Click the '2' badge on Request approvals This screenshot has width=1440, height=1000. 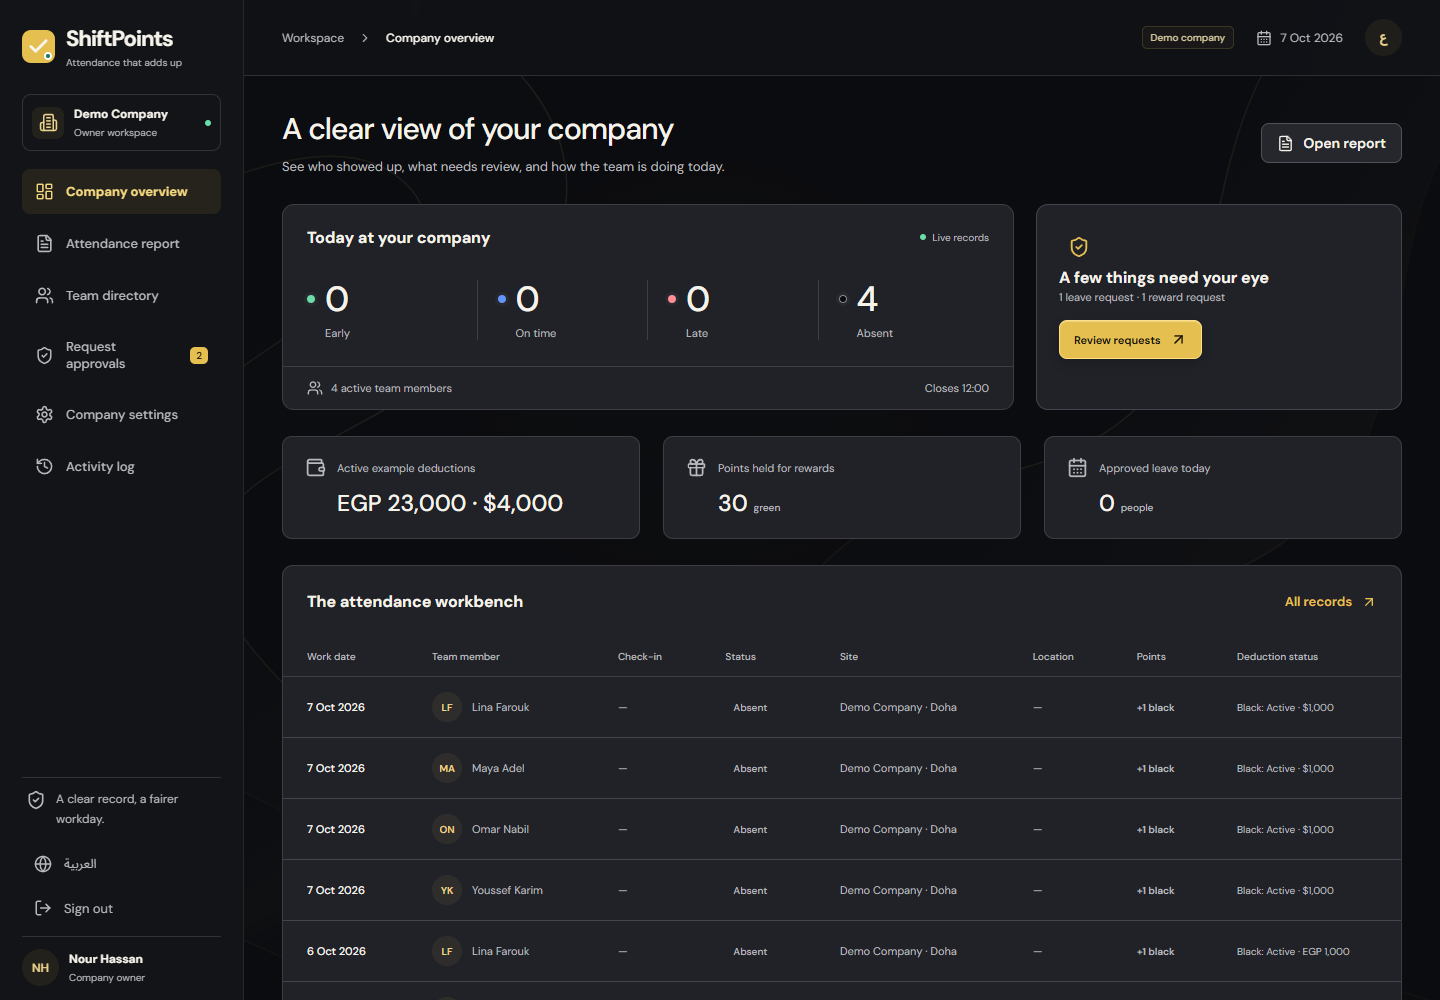click(199, 355)
